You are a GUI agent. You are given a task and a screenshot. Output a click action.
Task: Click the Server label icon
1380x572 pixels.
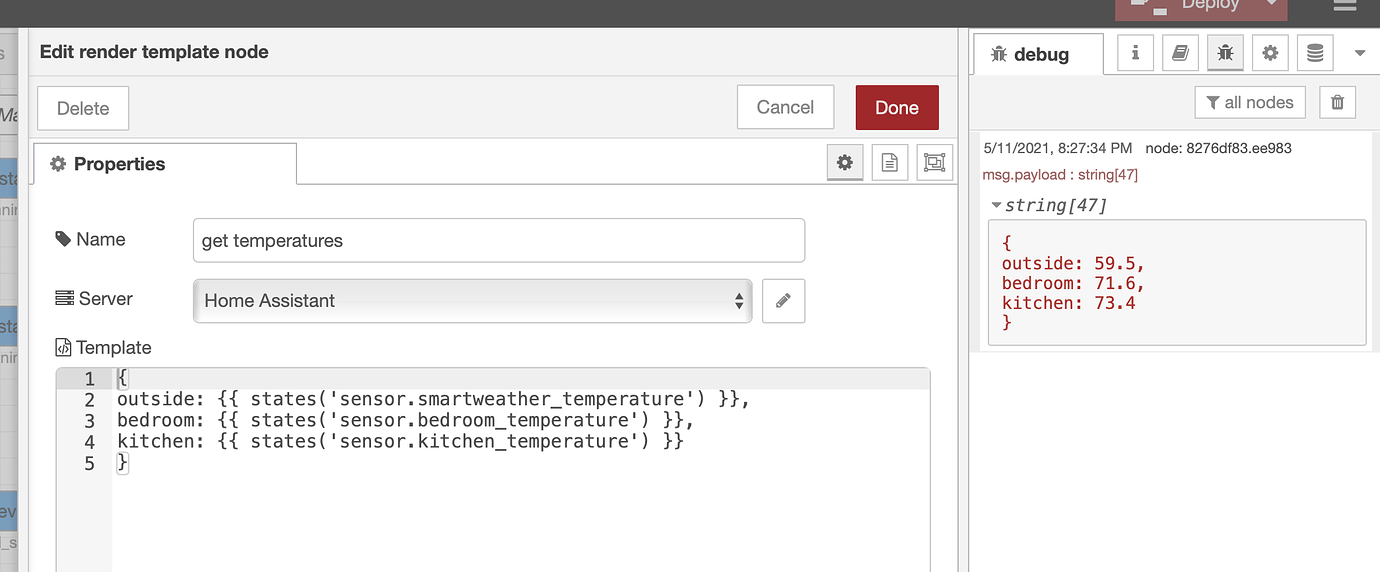point(64,298)
